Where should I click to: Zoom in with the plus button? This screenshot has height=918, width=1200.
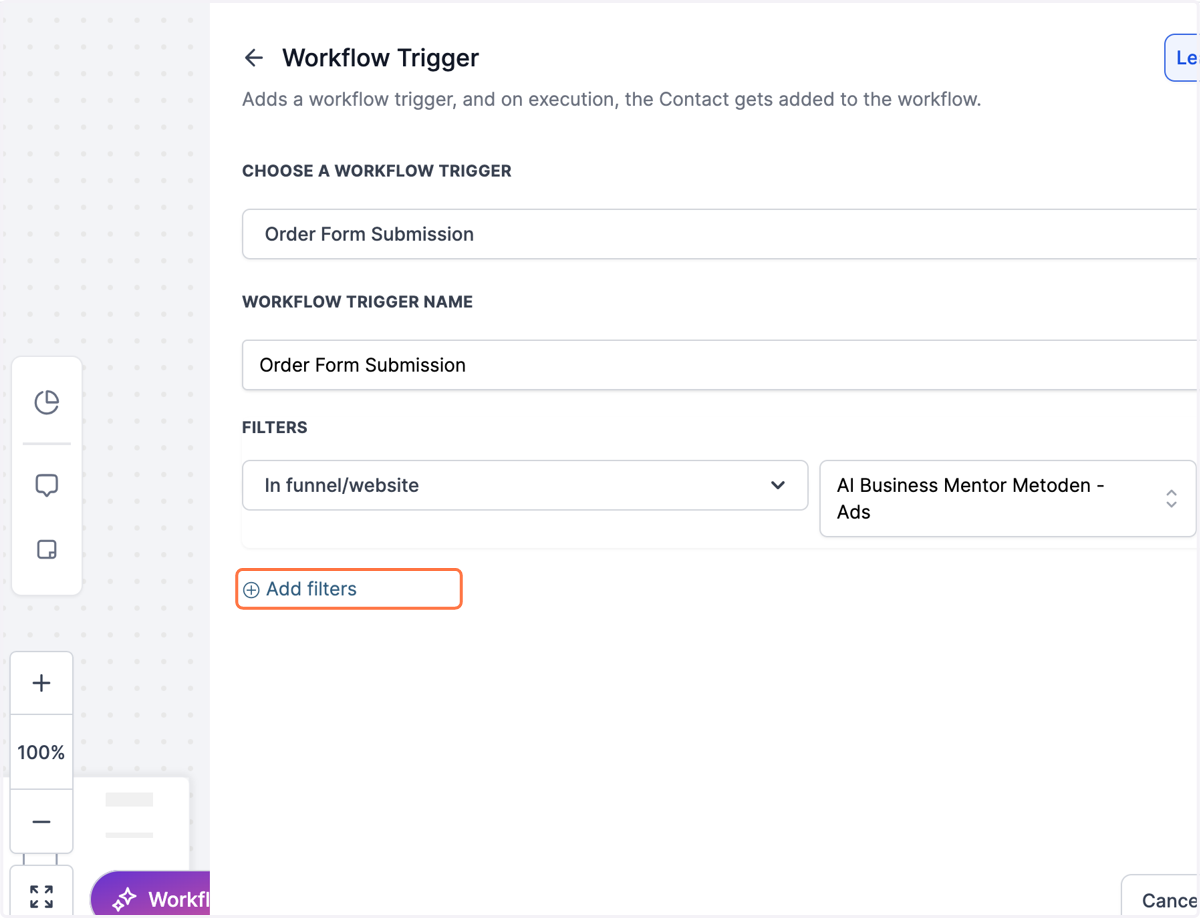pyautogui.click(x=41, y=683)
